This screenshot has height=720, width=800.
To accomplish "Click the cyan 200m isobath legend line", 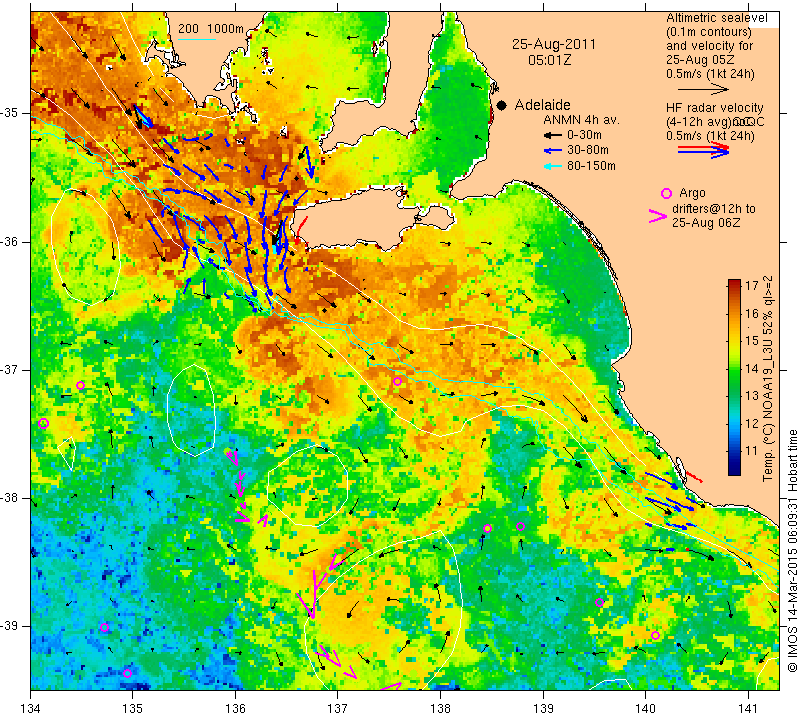I will (197, 39).
